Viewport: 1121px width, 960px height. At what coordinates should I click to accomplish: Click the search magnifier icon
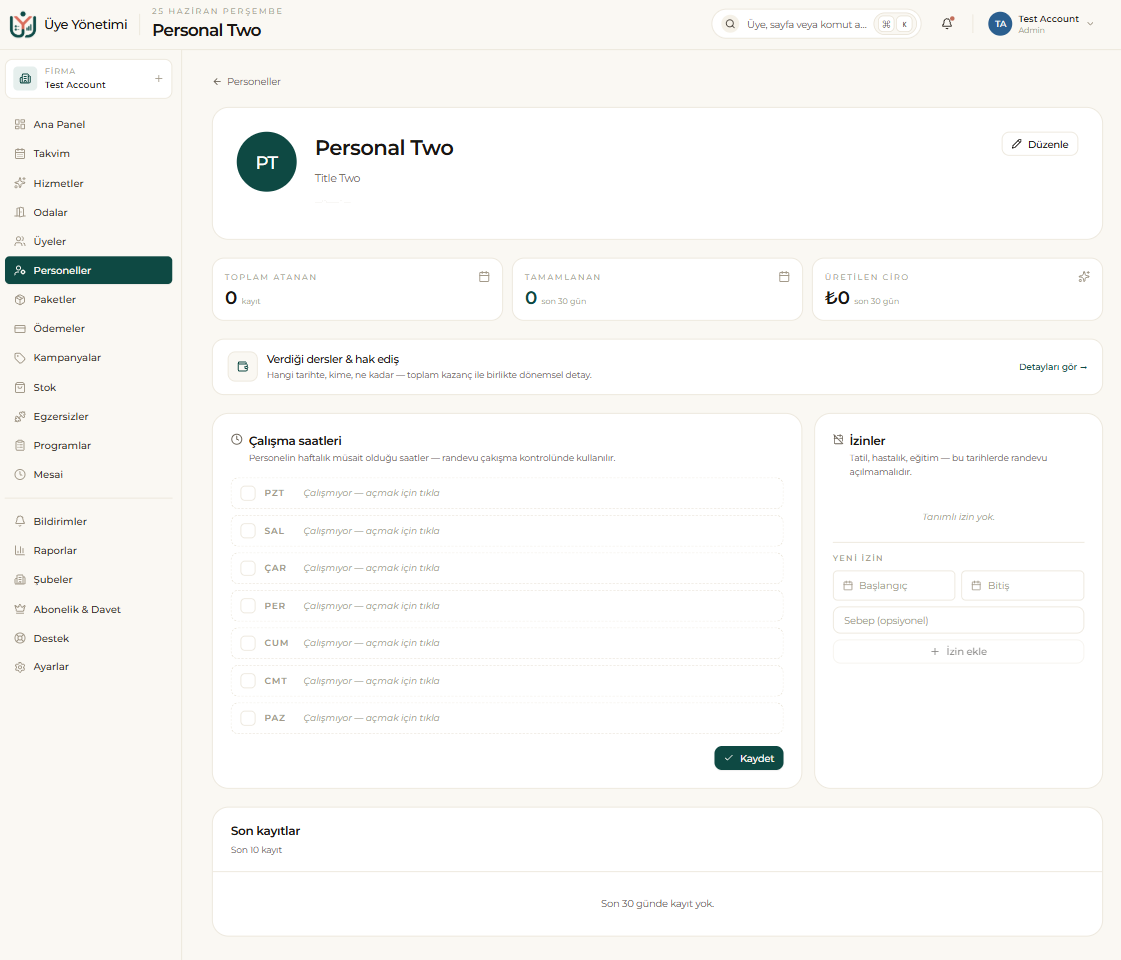[730, 24]
